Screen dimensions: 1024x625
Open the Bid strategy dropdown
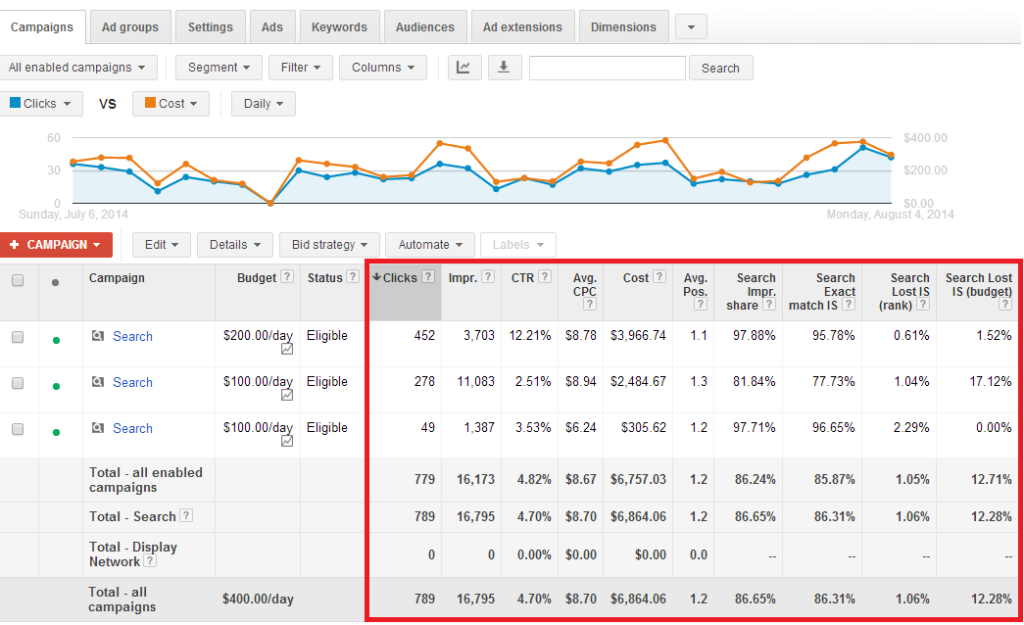point(330,244)
